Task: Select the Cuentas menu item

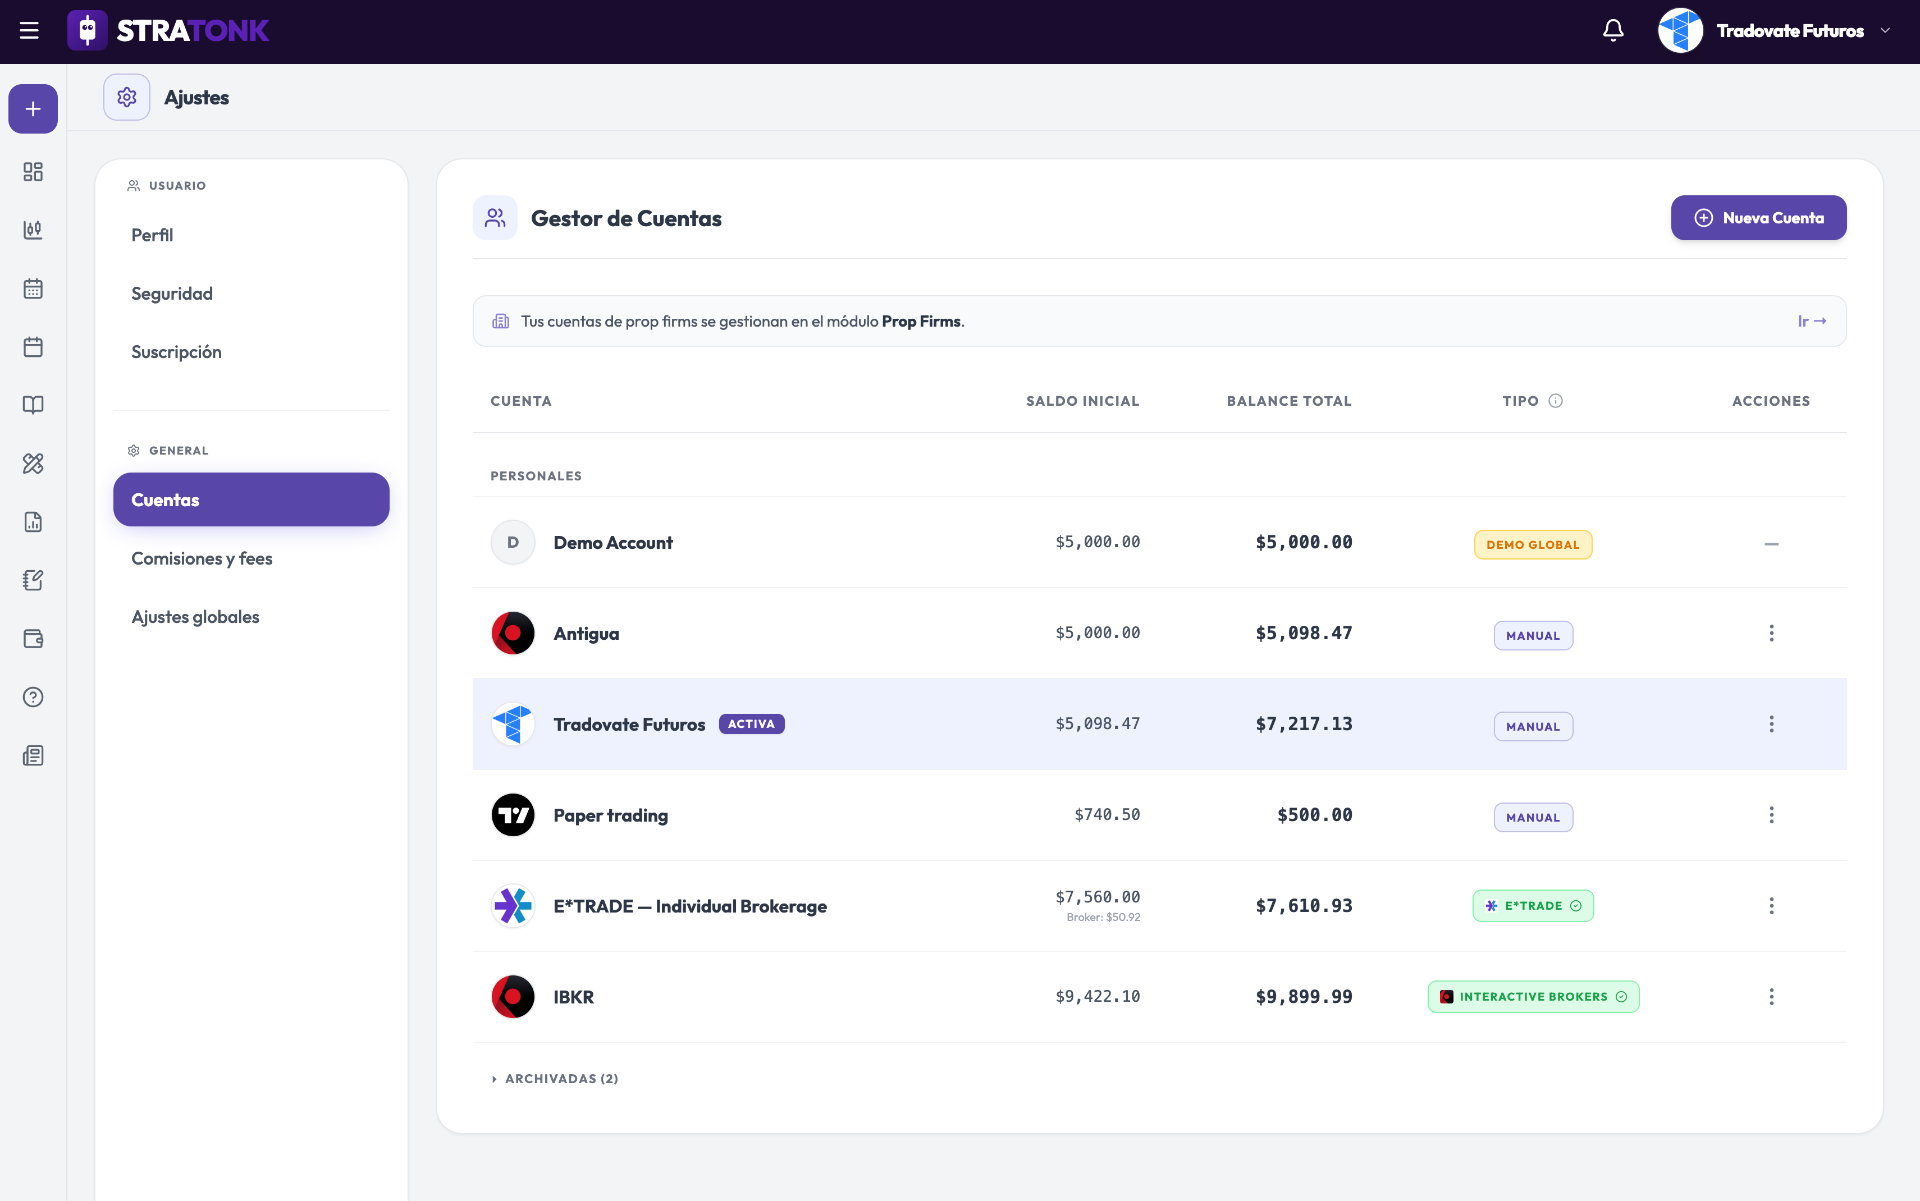Action: (251, 500)
